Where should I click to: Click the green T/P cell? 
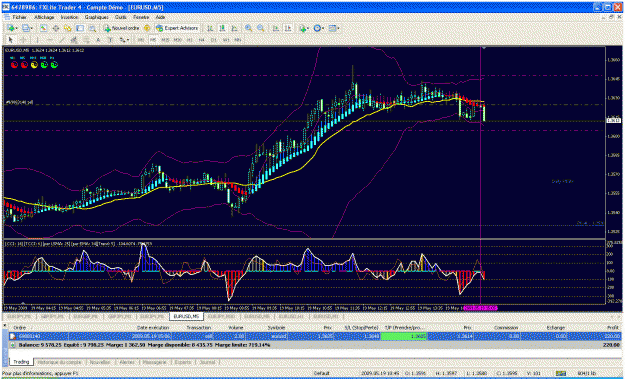pos(404,336)
